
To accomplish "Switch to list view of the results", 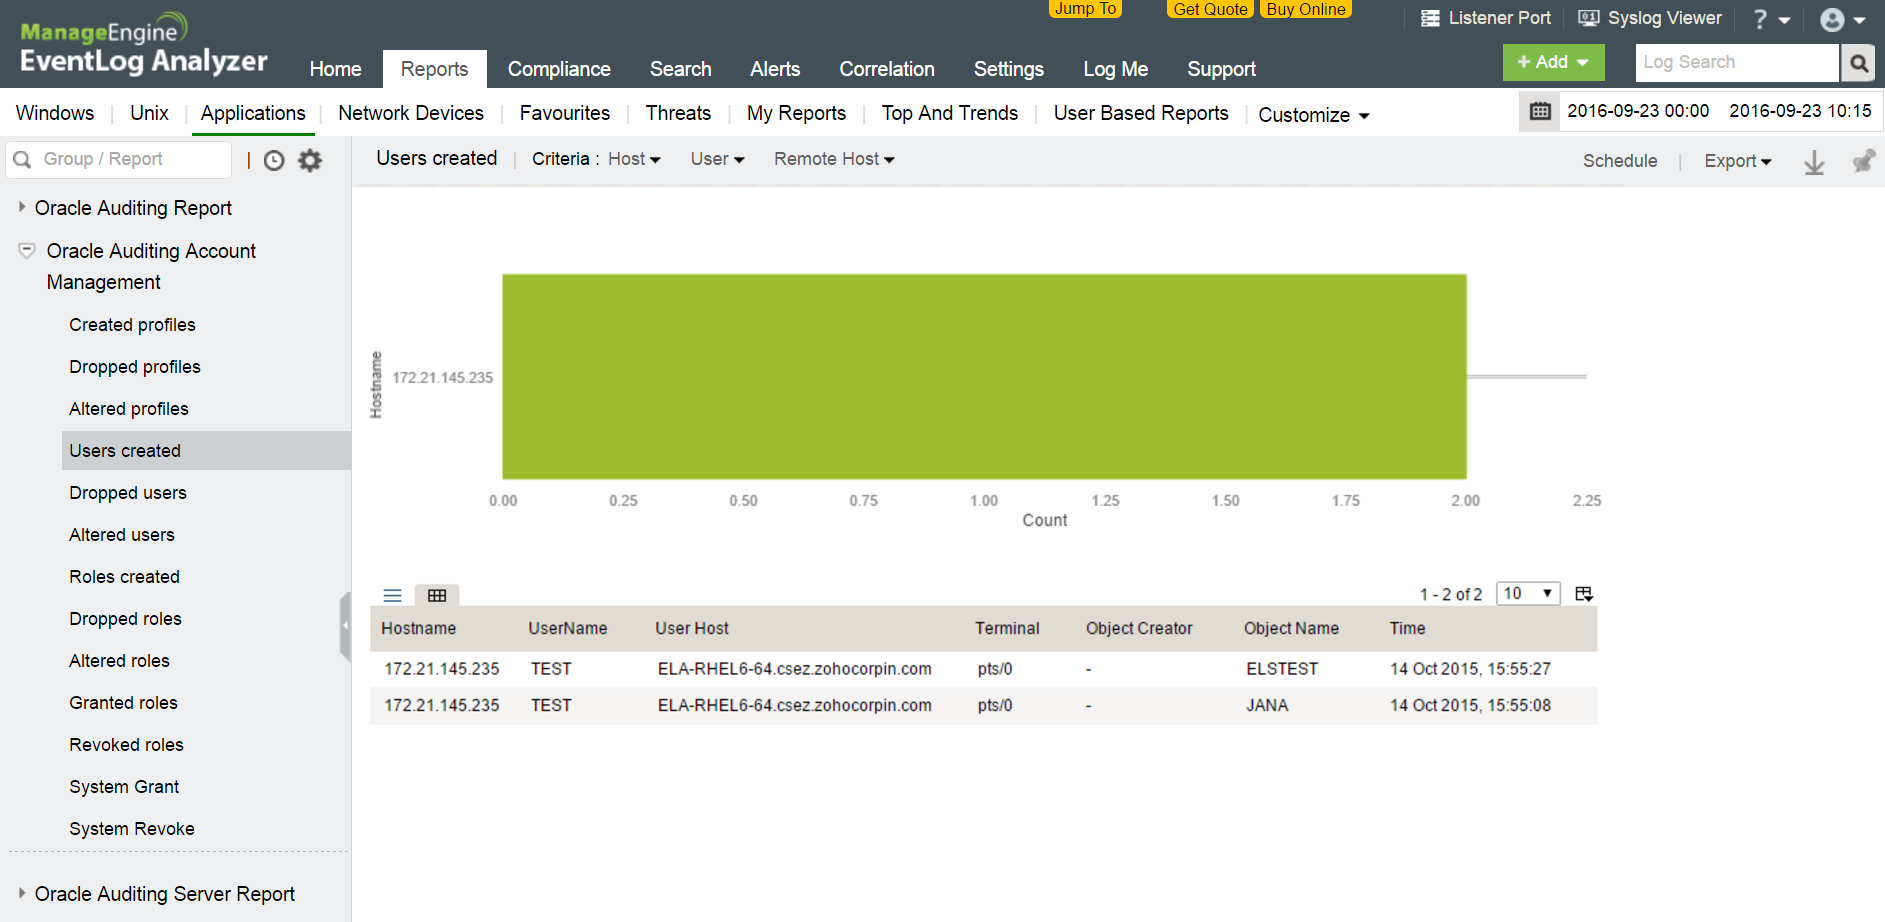I will coord(392,595).
